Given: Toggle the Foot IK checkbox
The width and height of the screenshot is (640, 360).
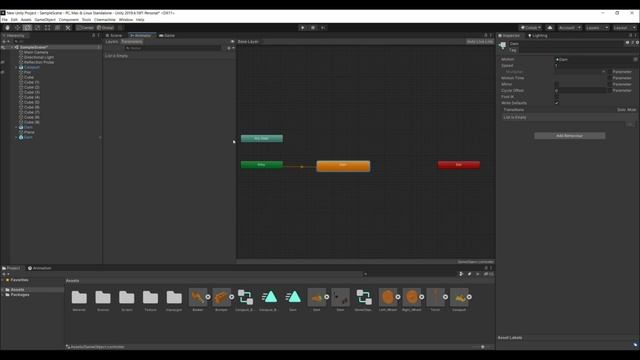Looking at the screenshot, I should tap(557, 97).
